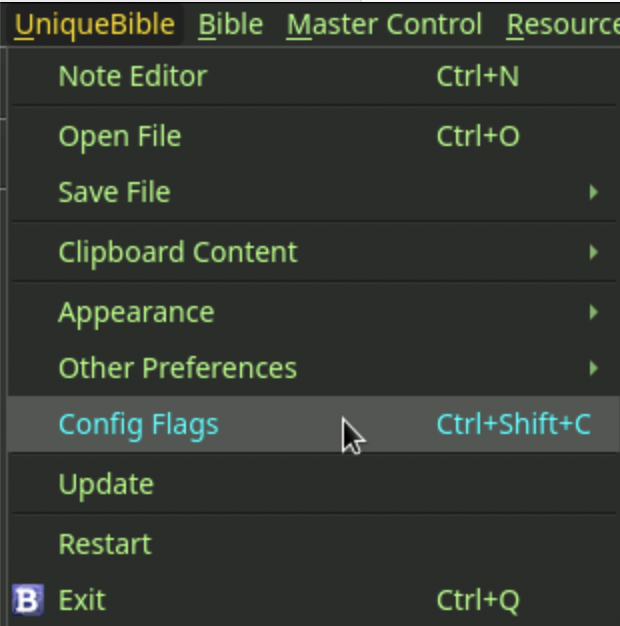The height and width of the screenshot is (626, 620).
Task: Select the Save File entry label
Action: [x=115, y=192]
